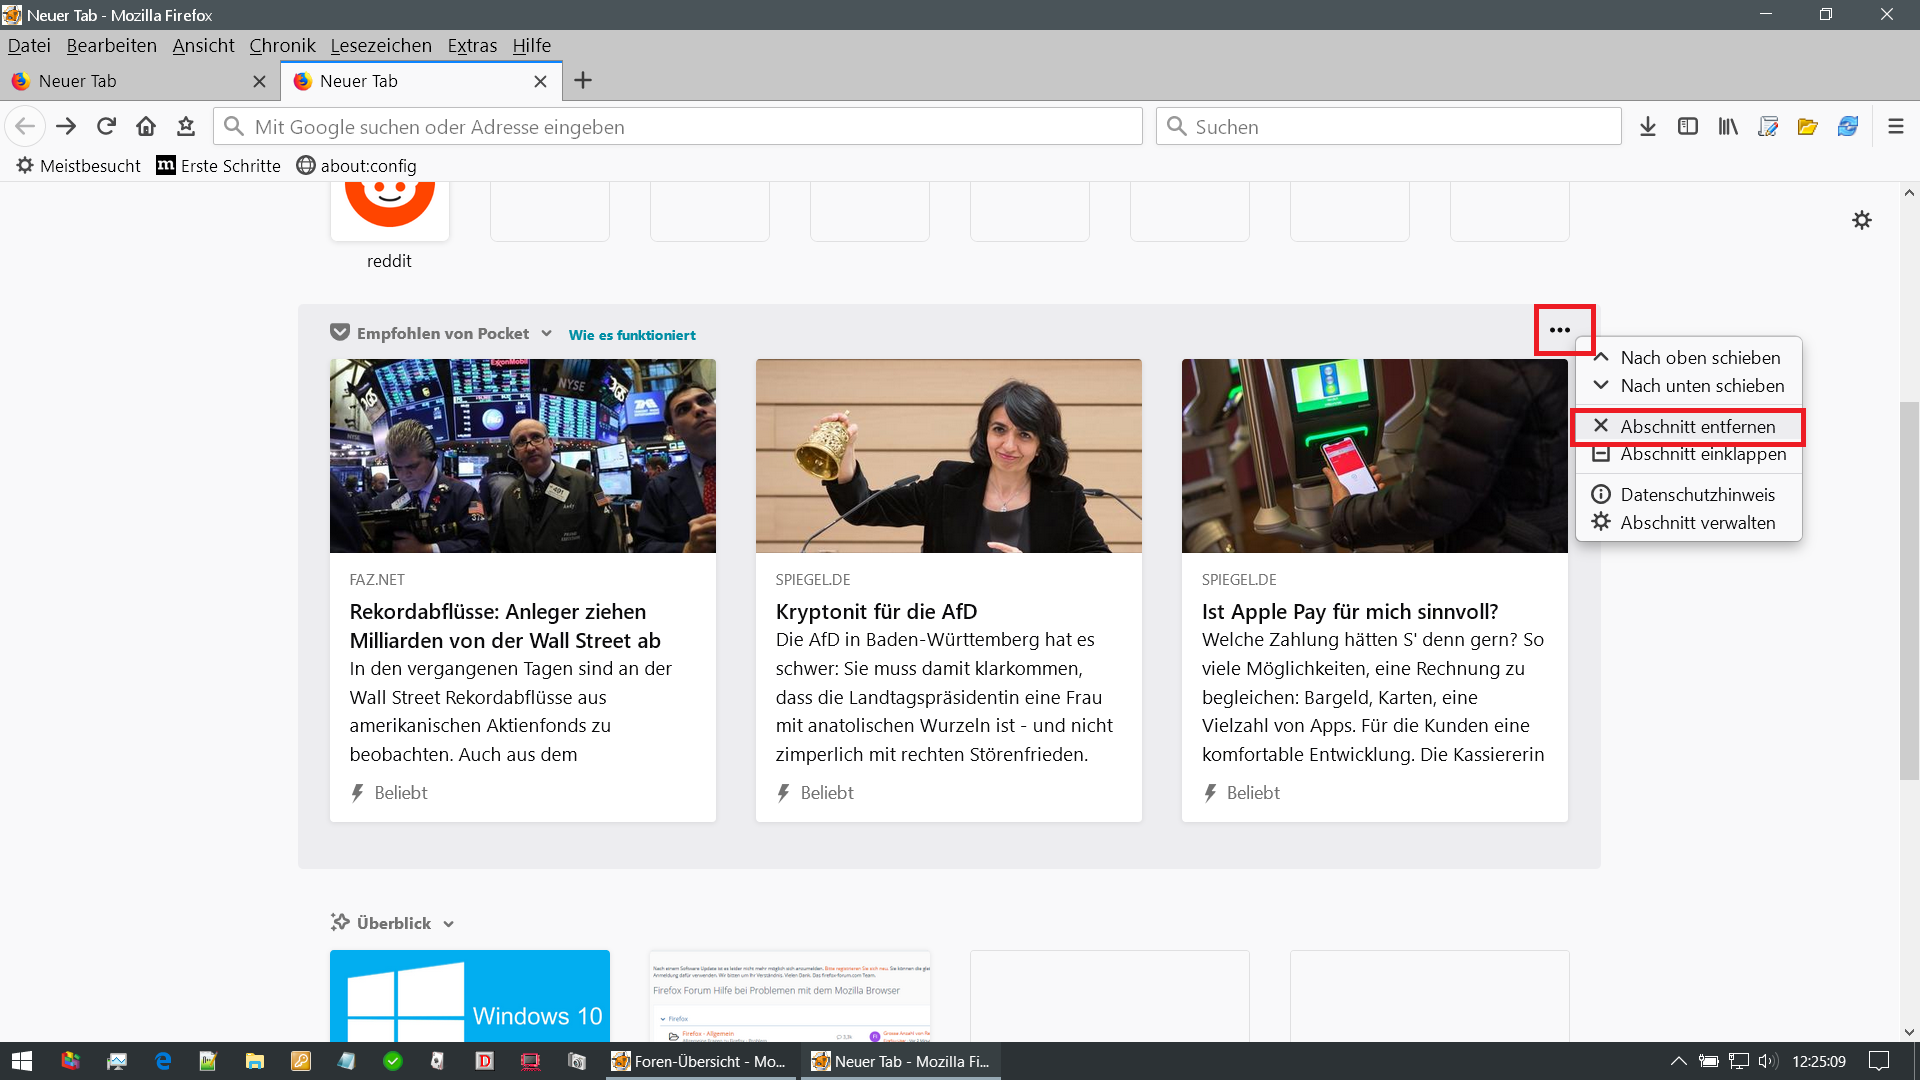Click the plus icon to open new tab
Viewport: 1920px width, 1080px height.
point(583,80)
